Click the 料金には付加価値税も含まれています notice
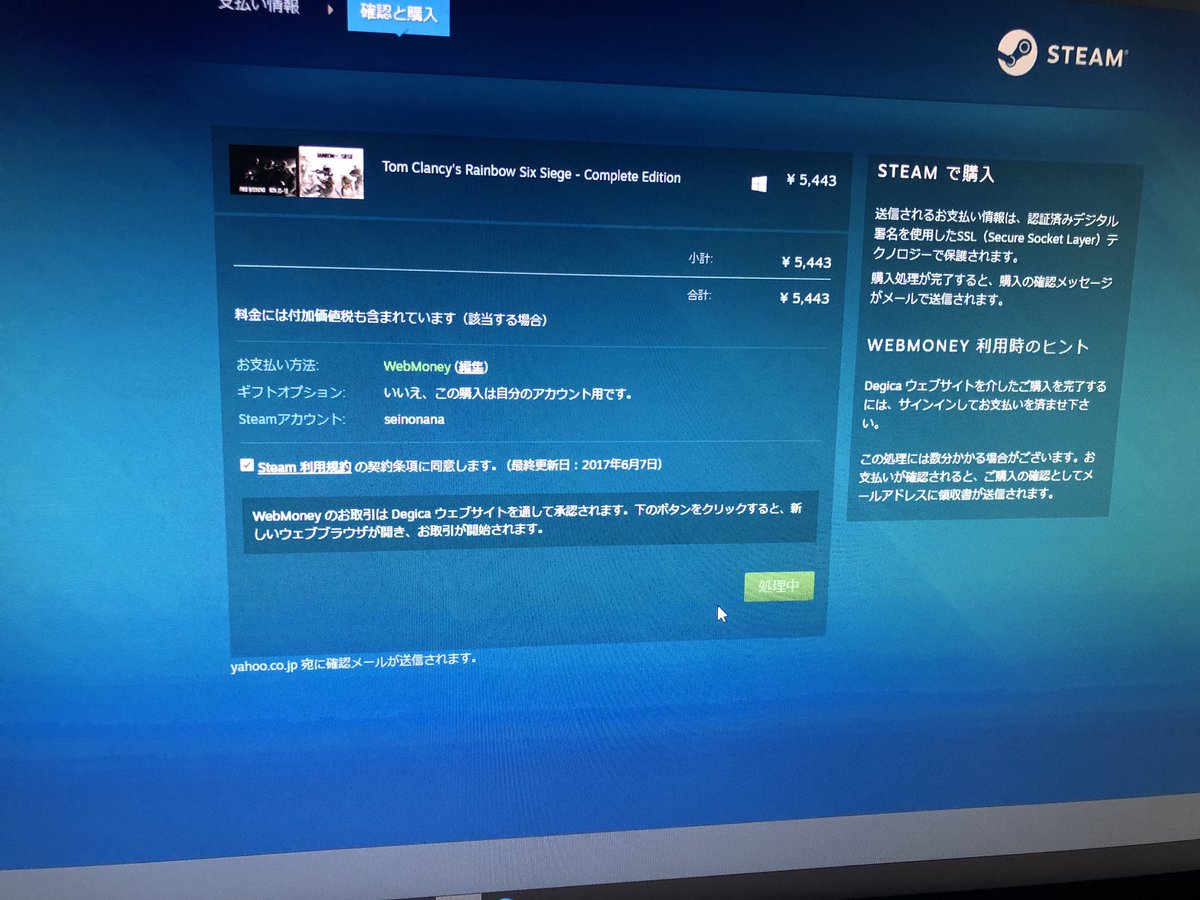This screenshot has width=1200, height=900. tap(390, 319)
